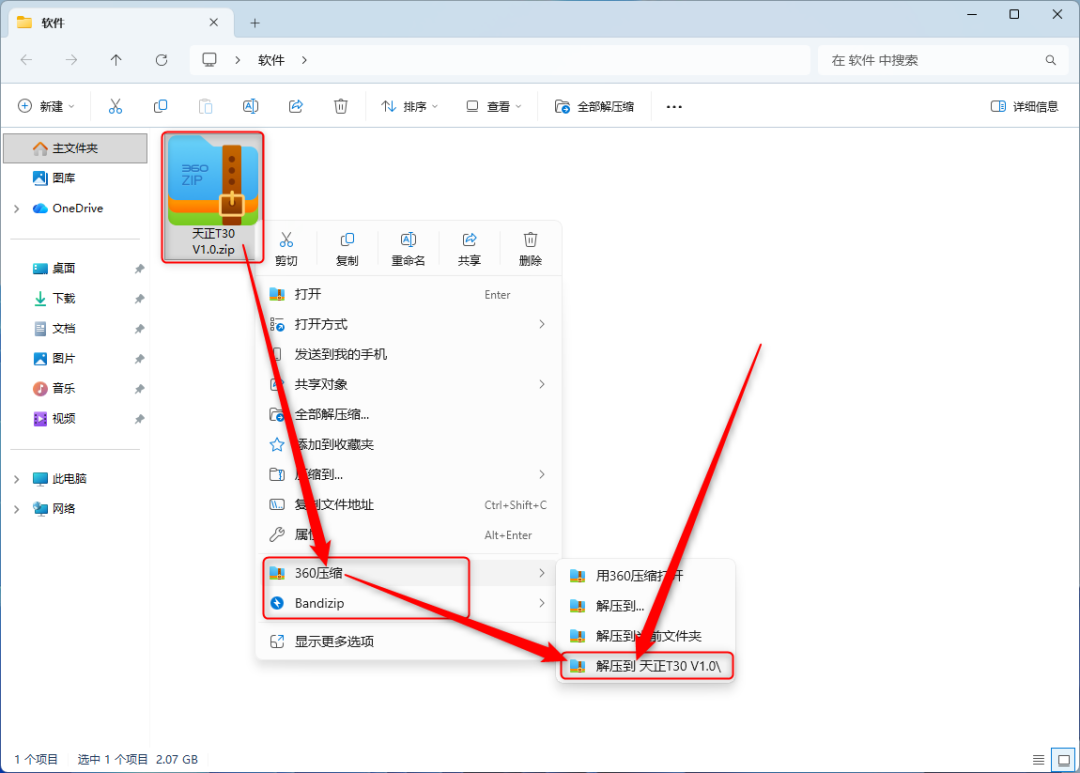Choose 解压到 天正T30 V1.0\ submenu item
Viewport: 1080px width, 773px height.
[646, 666]
